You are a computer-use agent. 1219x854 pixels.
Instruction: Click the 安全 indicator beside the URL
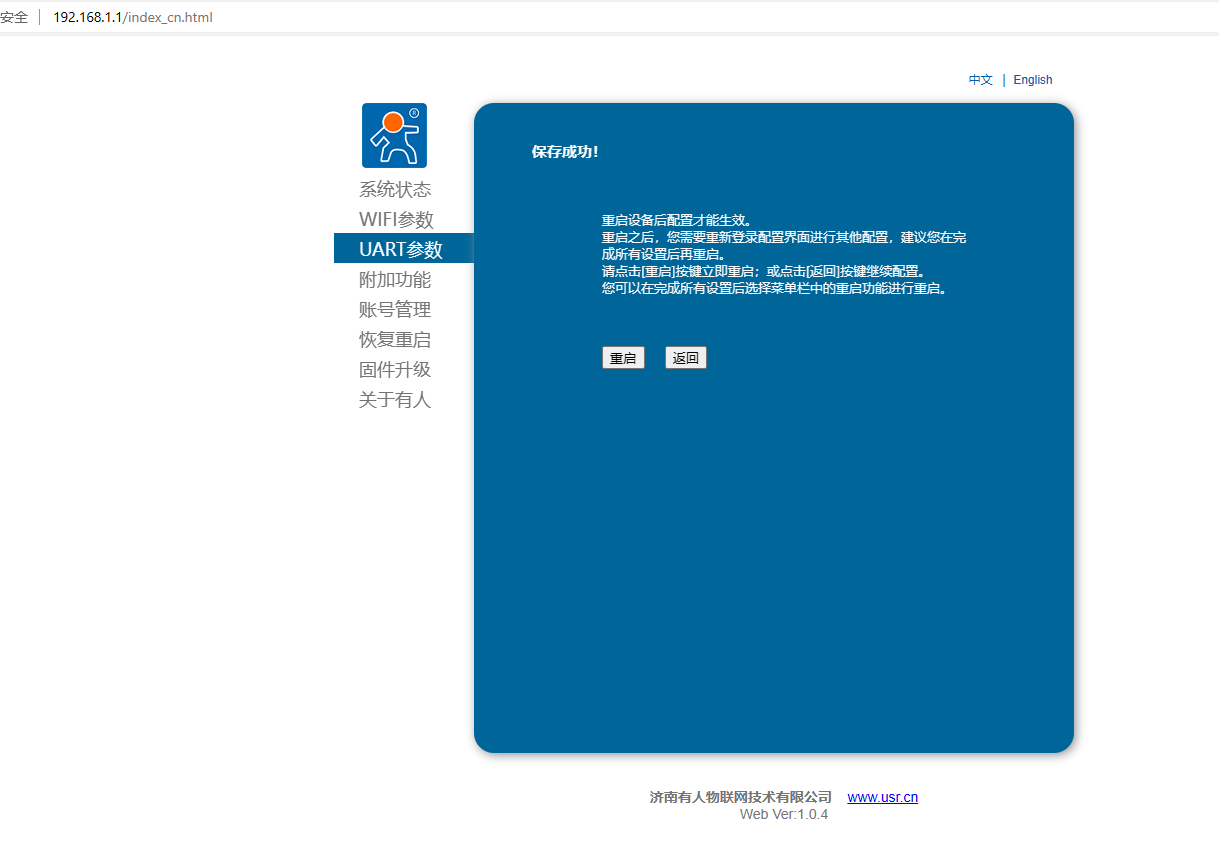14,17
